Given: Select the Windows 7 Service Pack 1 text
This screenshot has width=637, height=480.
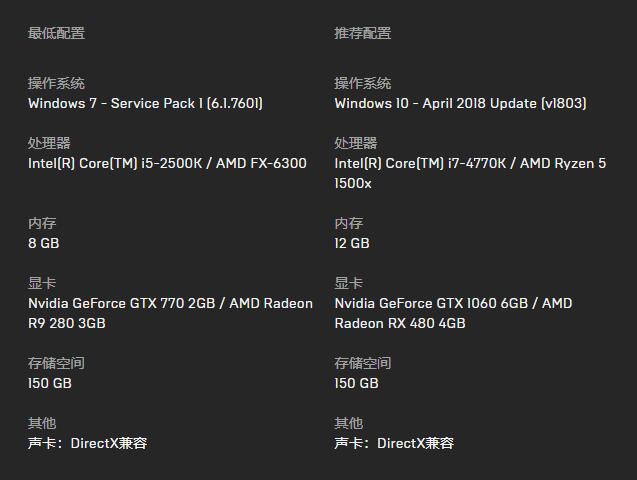Looking at the screenshot, I should [x=145, y=103].
